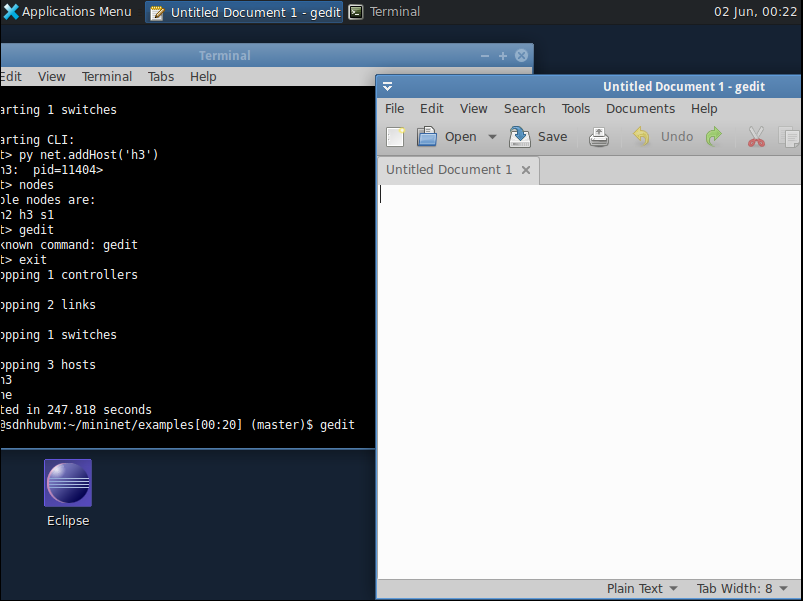Expand the Open recent files dropdown arrow
The height and width of the screenshot is (601, 803).
pyautogui.click(x=492, y=137)
